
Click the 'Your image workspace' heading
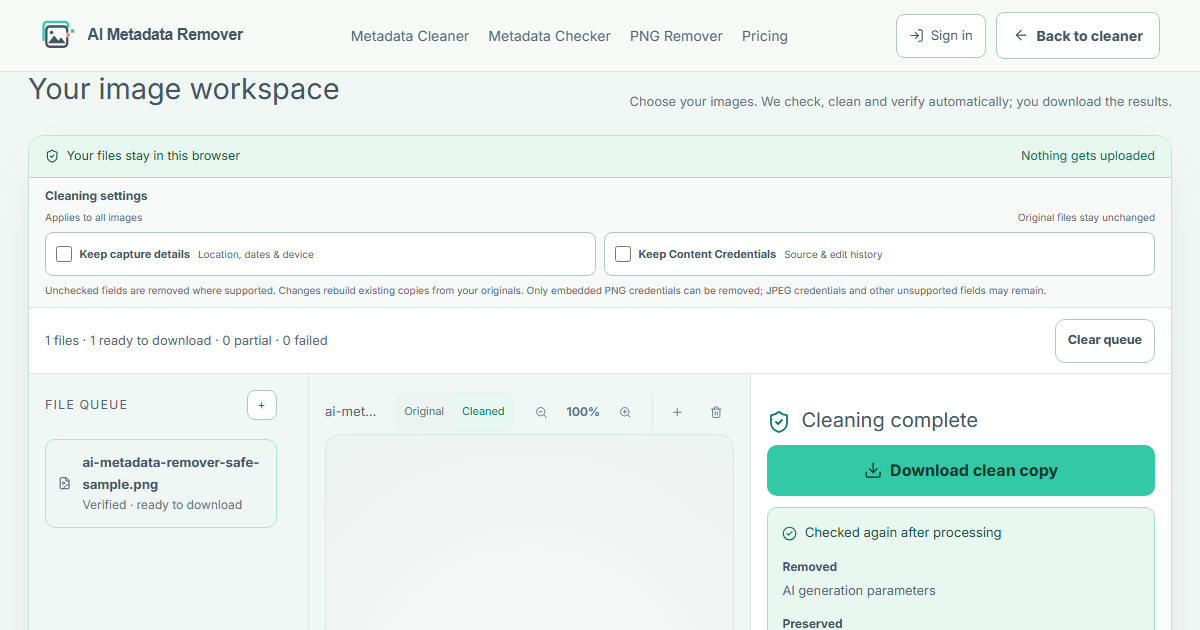pyautogui.click(x=184, y=89)
